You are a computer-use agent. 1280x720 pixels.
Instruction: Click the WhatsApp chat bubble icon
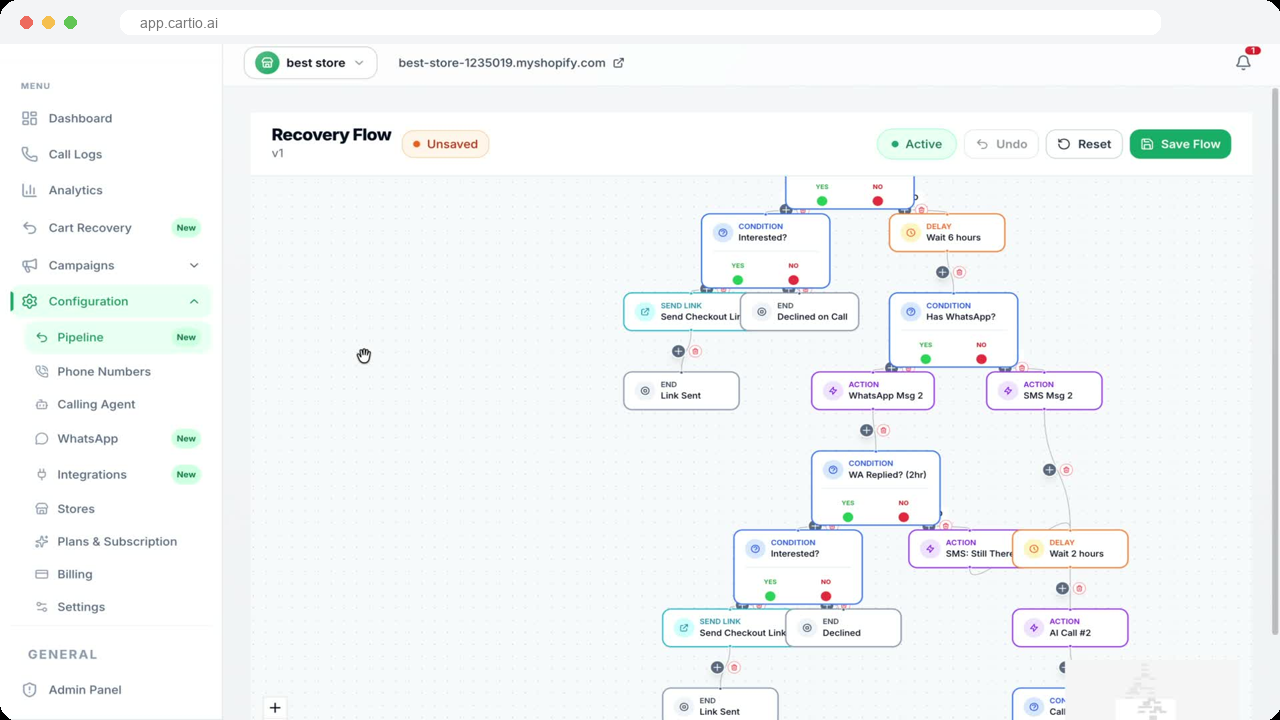[x=41, y=438]
